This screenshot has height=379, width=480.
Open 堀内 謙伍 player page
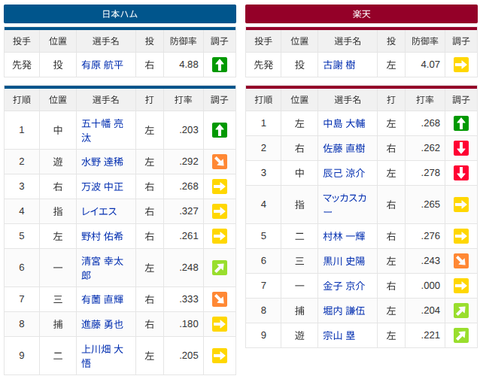tap(344, 311)
